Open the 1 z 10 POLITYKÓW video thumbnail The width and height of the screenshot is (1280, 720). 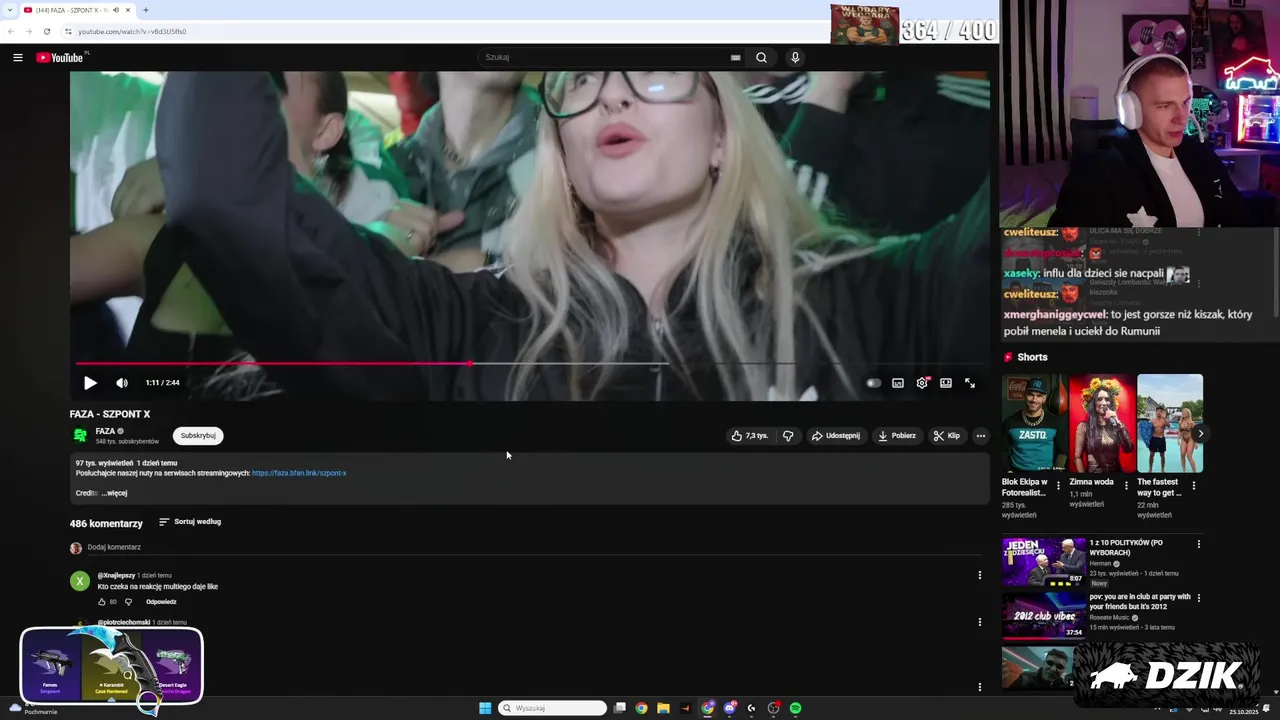1044,562
